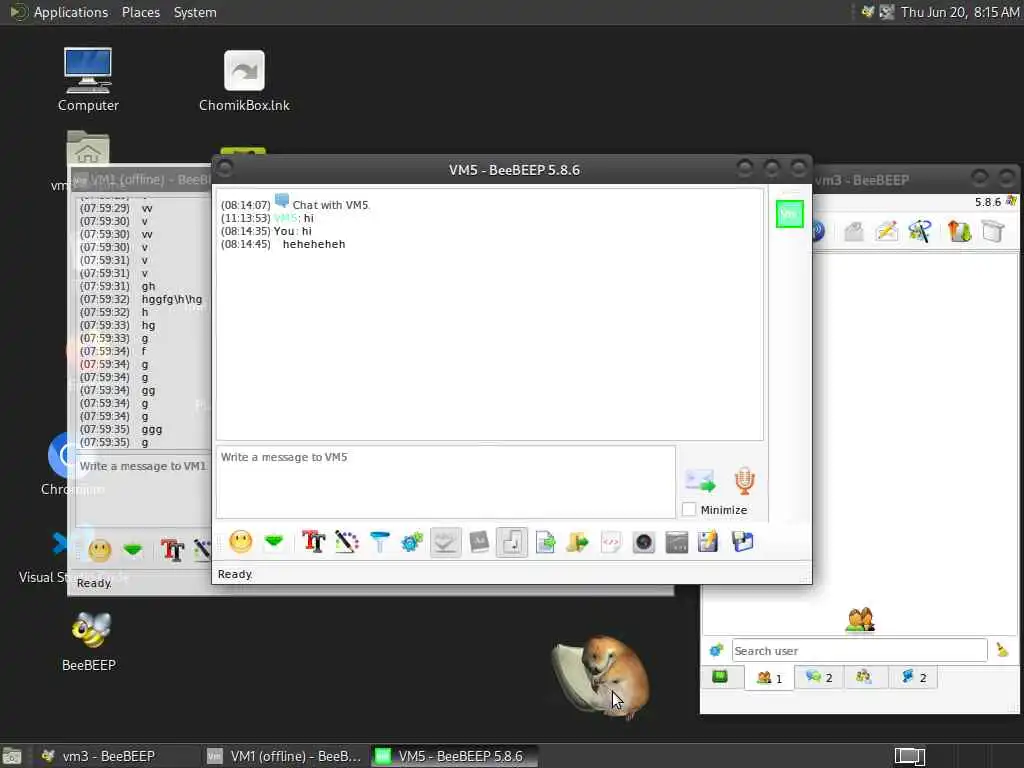The height and width of the screenshot is (768, 1024).
Task: Switch to 'VM1 (offline)' taskbar button
Action: (284, 756)
